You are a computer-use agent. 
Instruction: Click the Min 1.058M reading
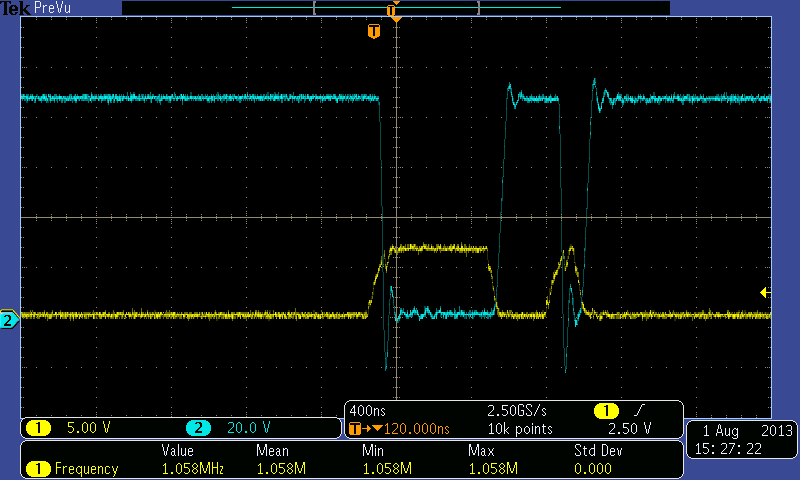(x=387, y=468)
